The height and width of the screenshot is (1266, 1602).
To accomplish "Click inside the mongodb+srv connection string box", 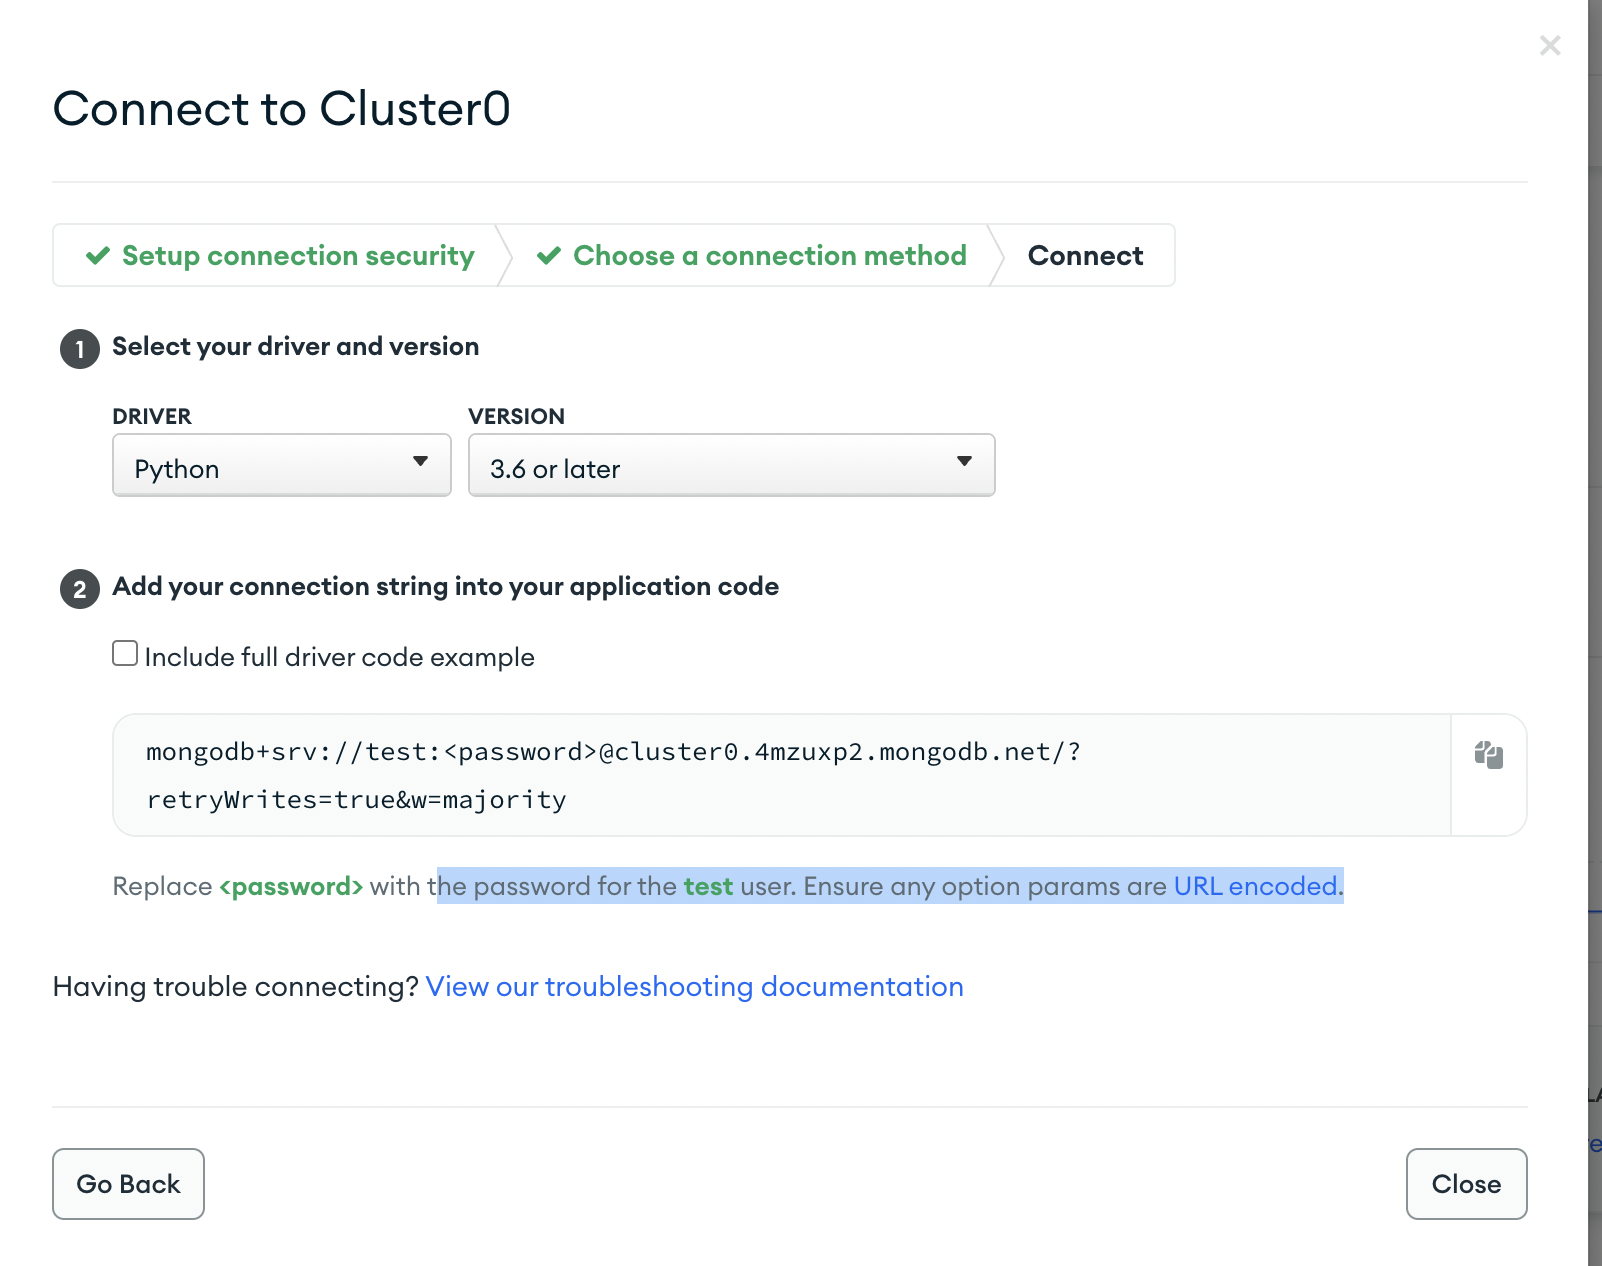I will pos(782,775).
